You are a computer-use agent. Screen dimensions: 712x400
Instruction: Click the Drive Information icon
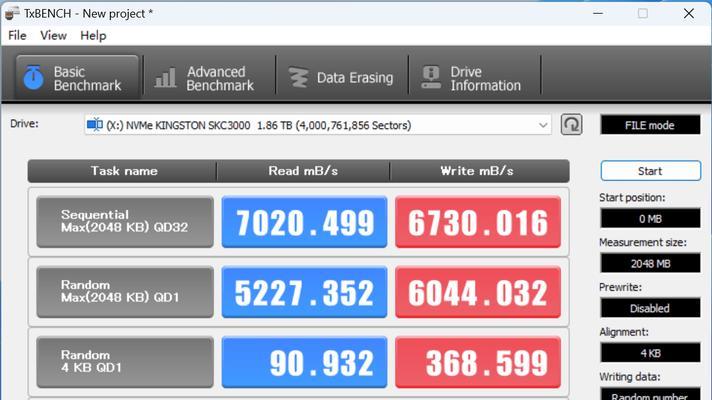click(431, 78)
